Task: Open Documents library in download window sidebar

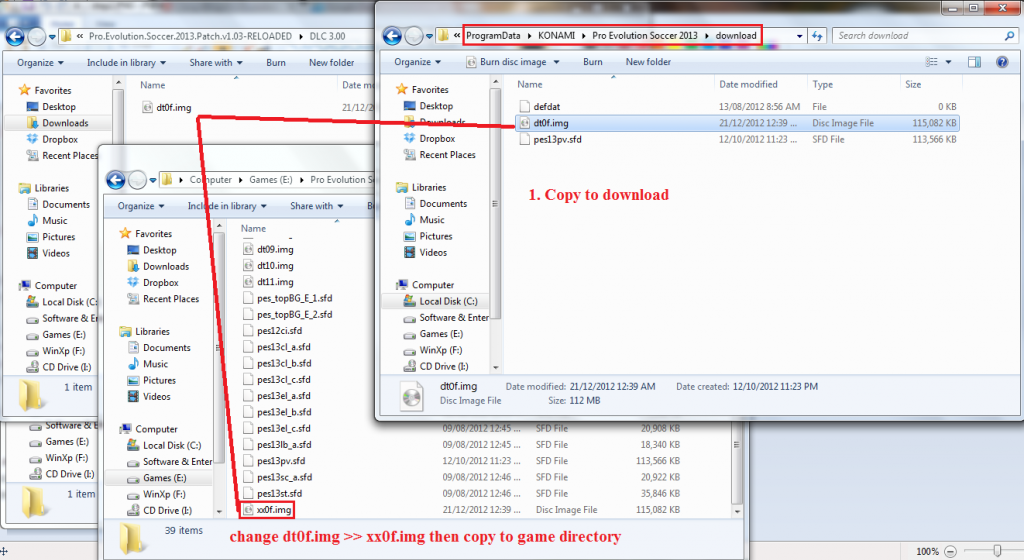Action: pos(436,204)
